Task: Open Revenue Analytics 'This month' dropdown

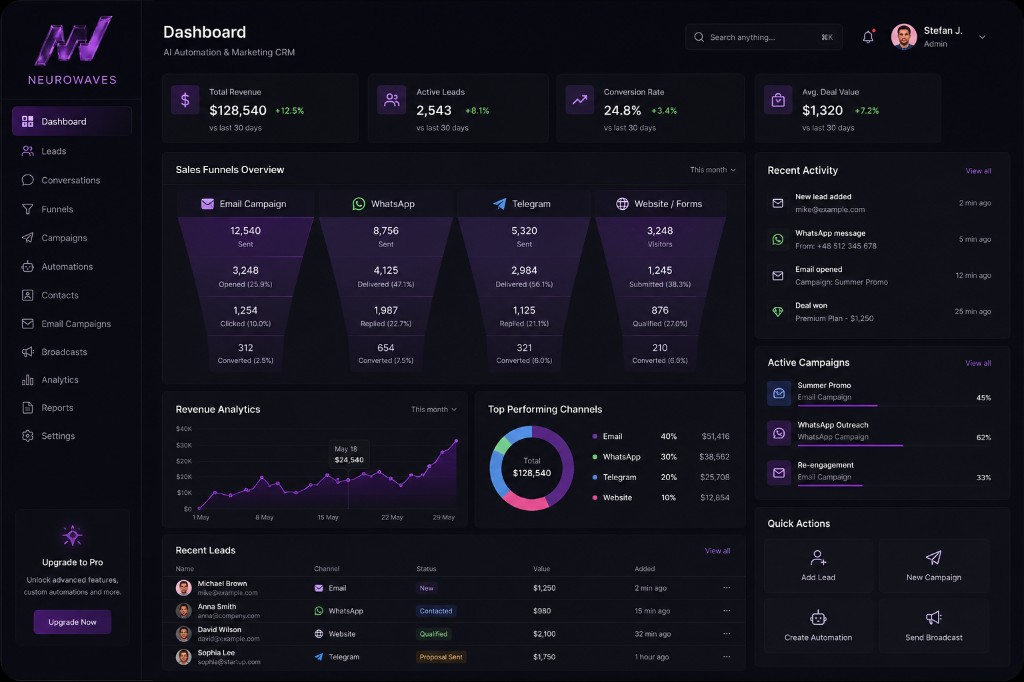Action: pyautogui.click(x=434, y=410)
